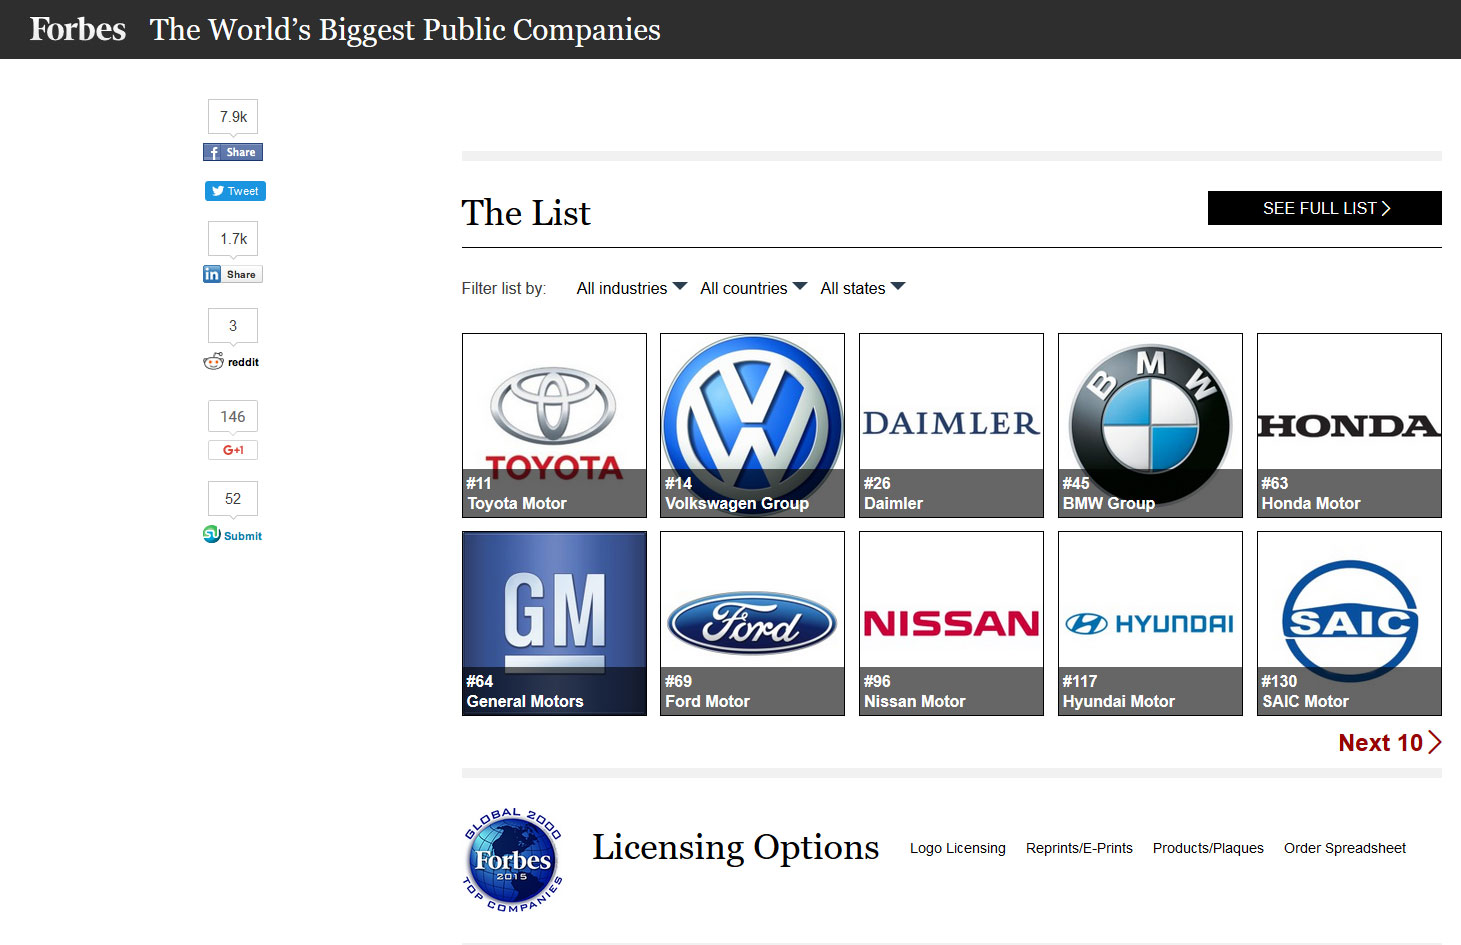
Task: Select the Hyundai Motor tile
Action: pyautogui.click(x=1150, y=623)
